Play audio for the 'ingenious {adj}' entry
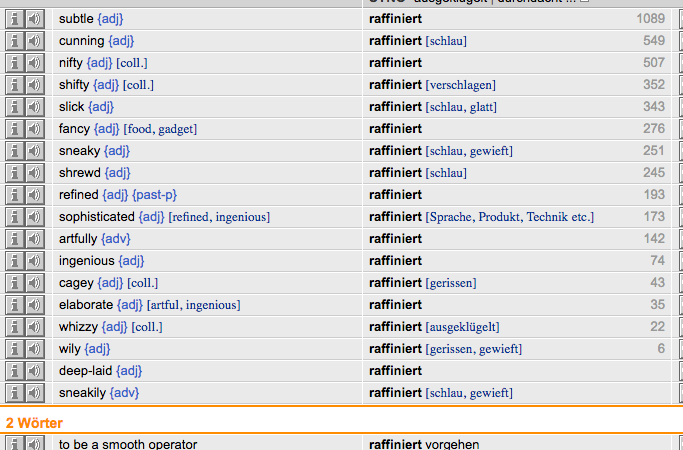This screenshot has width=683, height=450. [x=34, y=261]
